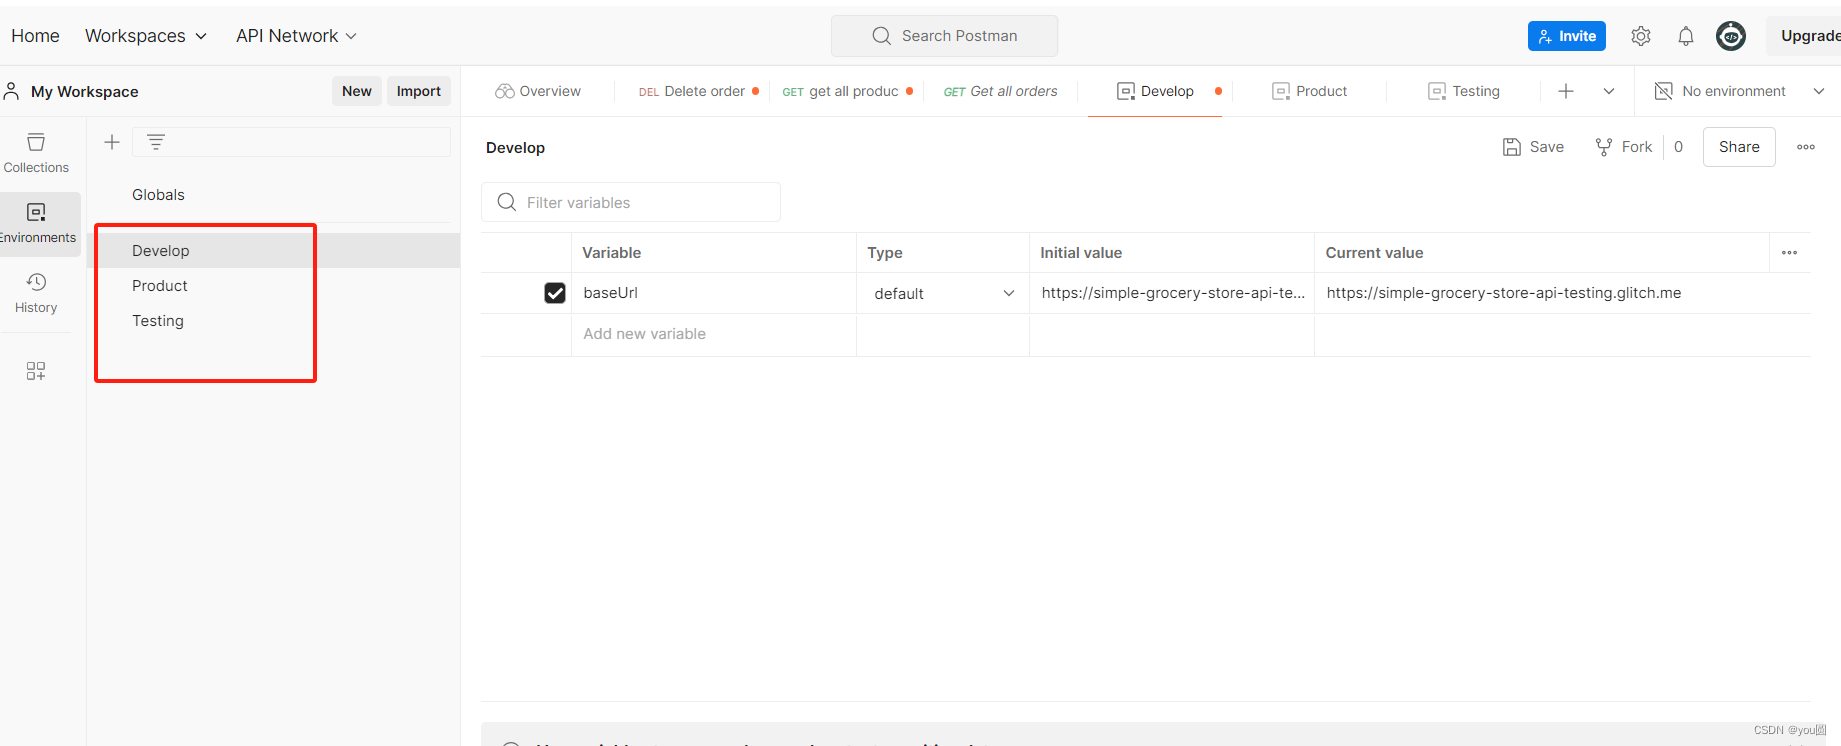
Task: Focus the Filter variables field
Action: coord(631,202)
